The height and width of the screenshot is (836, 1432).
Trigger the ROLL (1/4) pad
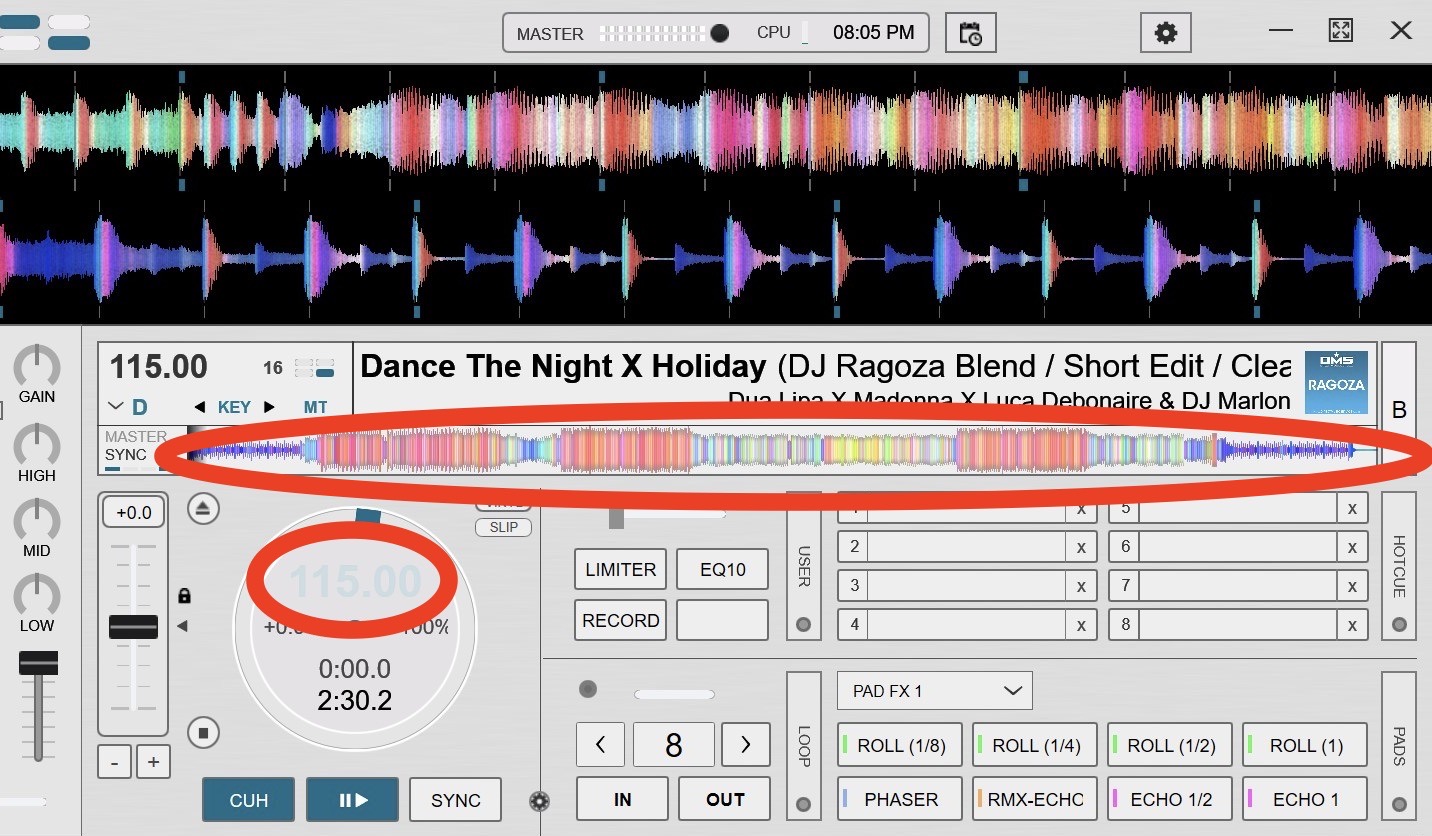(1034, 745)
